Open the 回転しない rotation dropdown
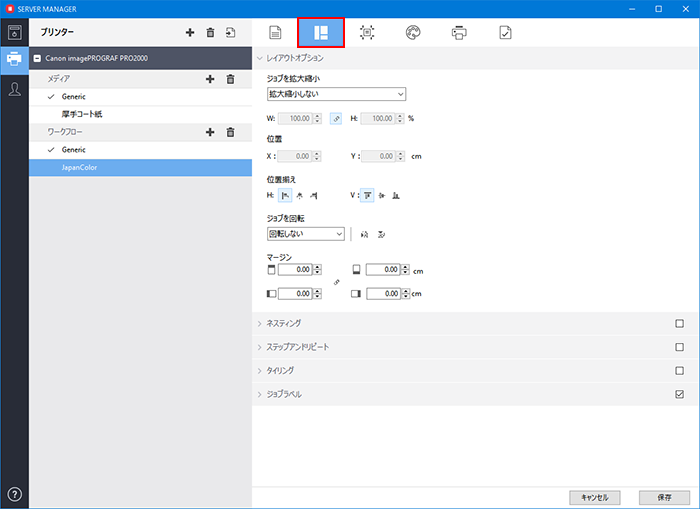This screenshot has width=700, height=509. pos(306,234)
